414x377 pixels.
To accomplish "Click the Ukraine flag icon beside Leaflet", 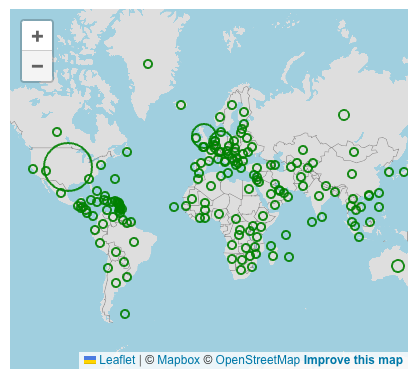I will click(x=90, y=360).
